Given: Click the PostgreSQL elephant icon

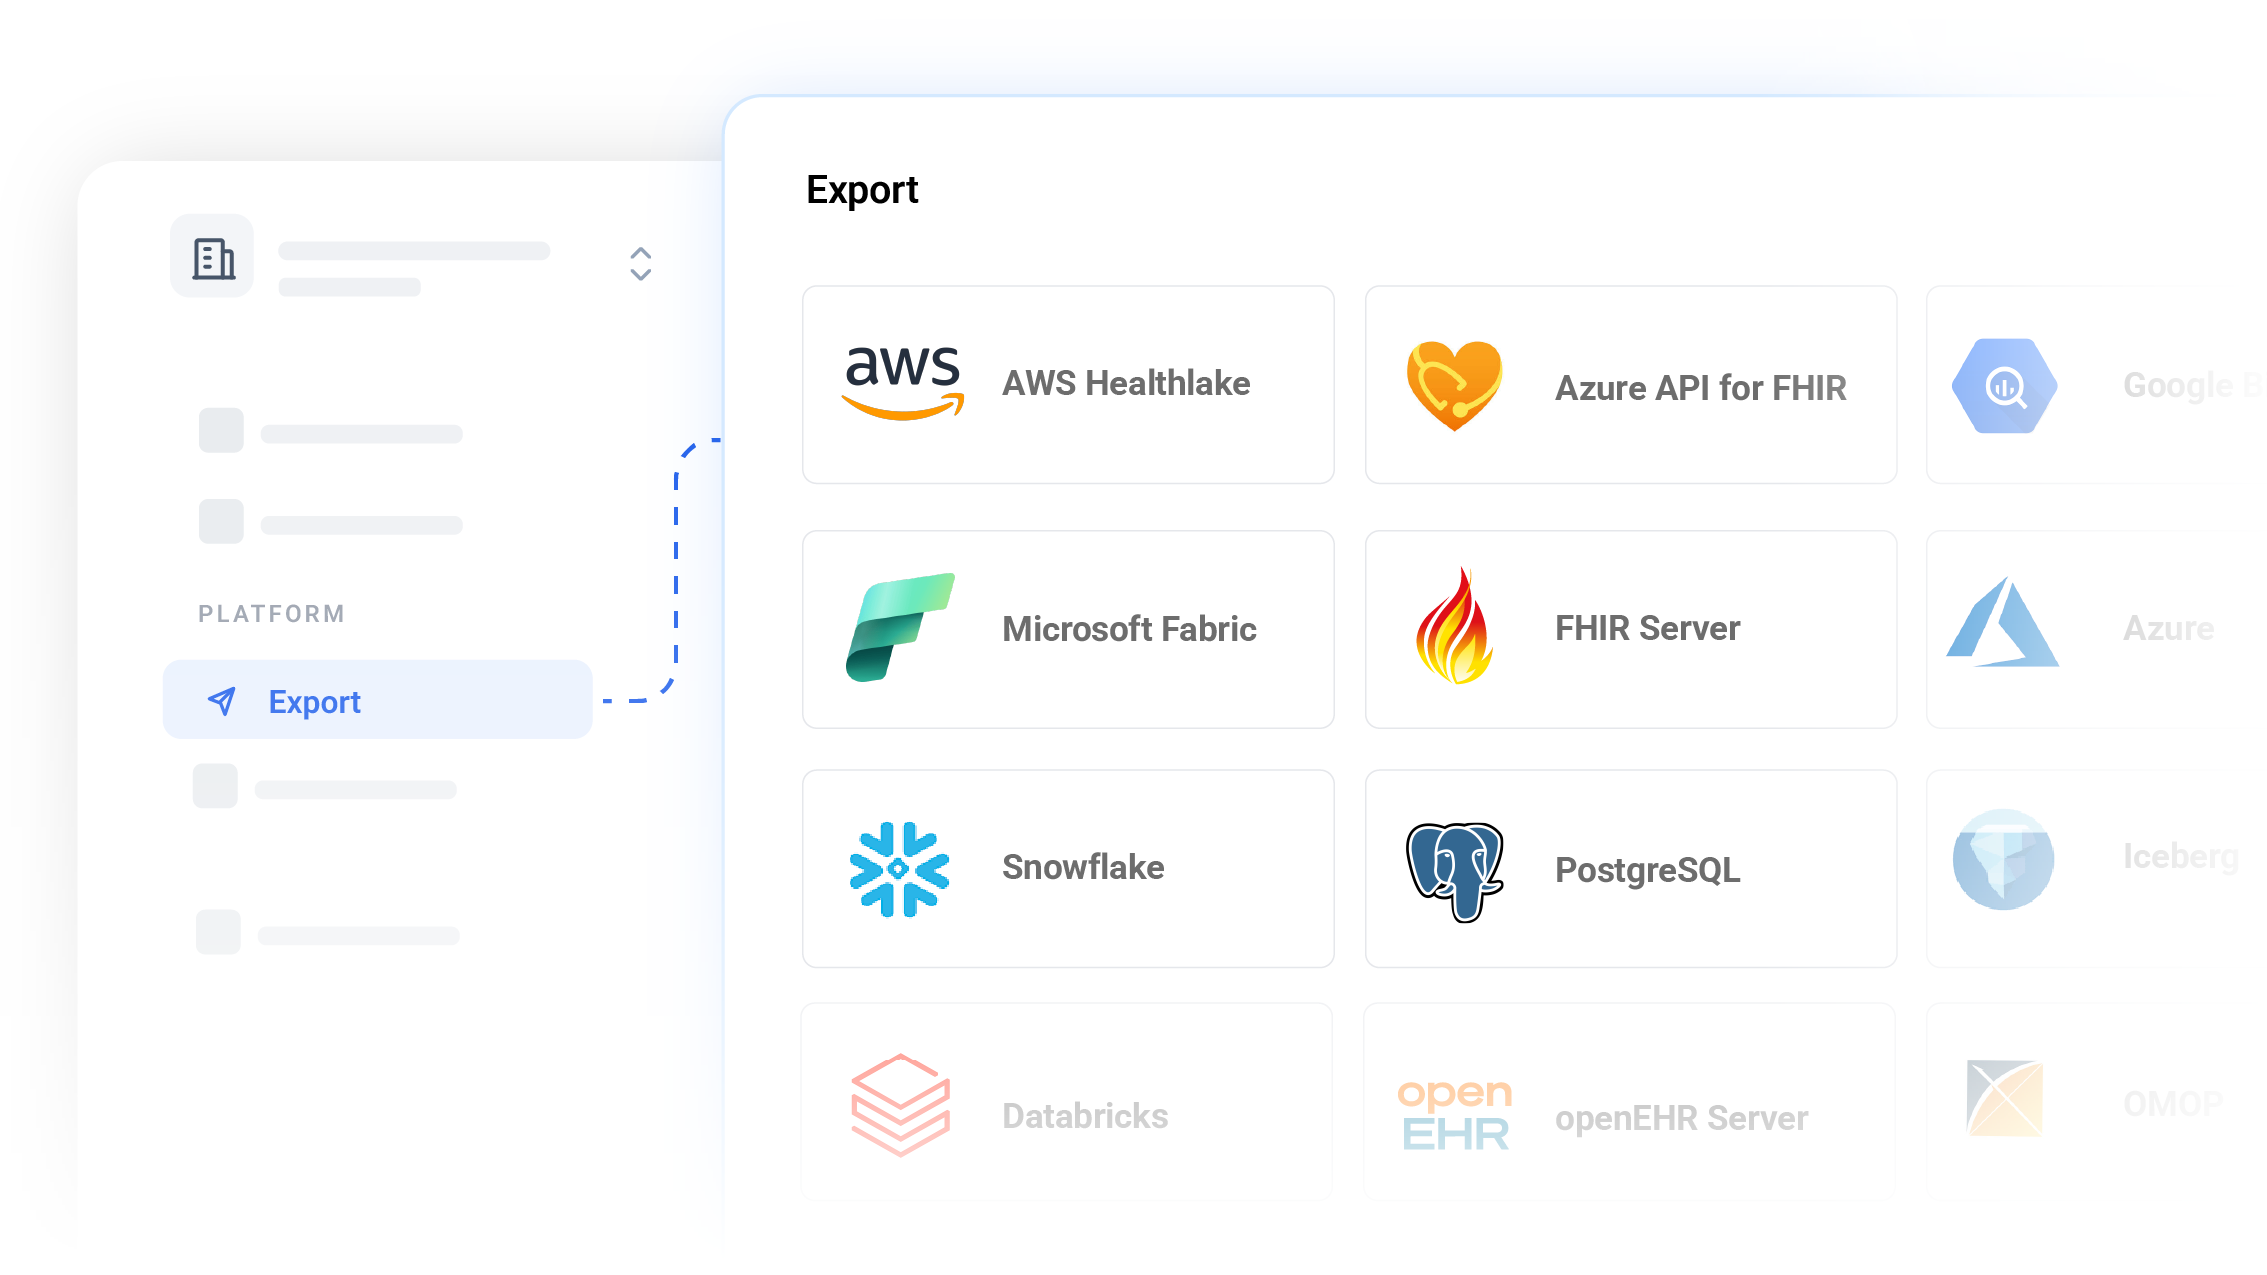Looking at the screenshot, I should pos(1455,871).
